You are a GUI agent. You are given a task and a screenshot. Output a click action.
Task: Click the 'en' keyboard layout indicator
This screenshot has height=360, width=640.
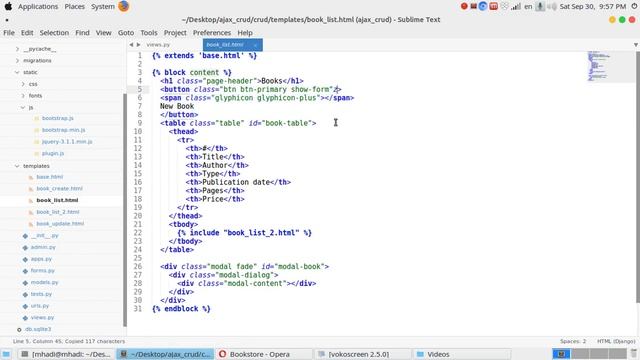[528, 7]
